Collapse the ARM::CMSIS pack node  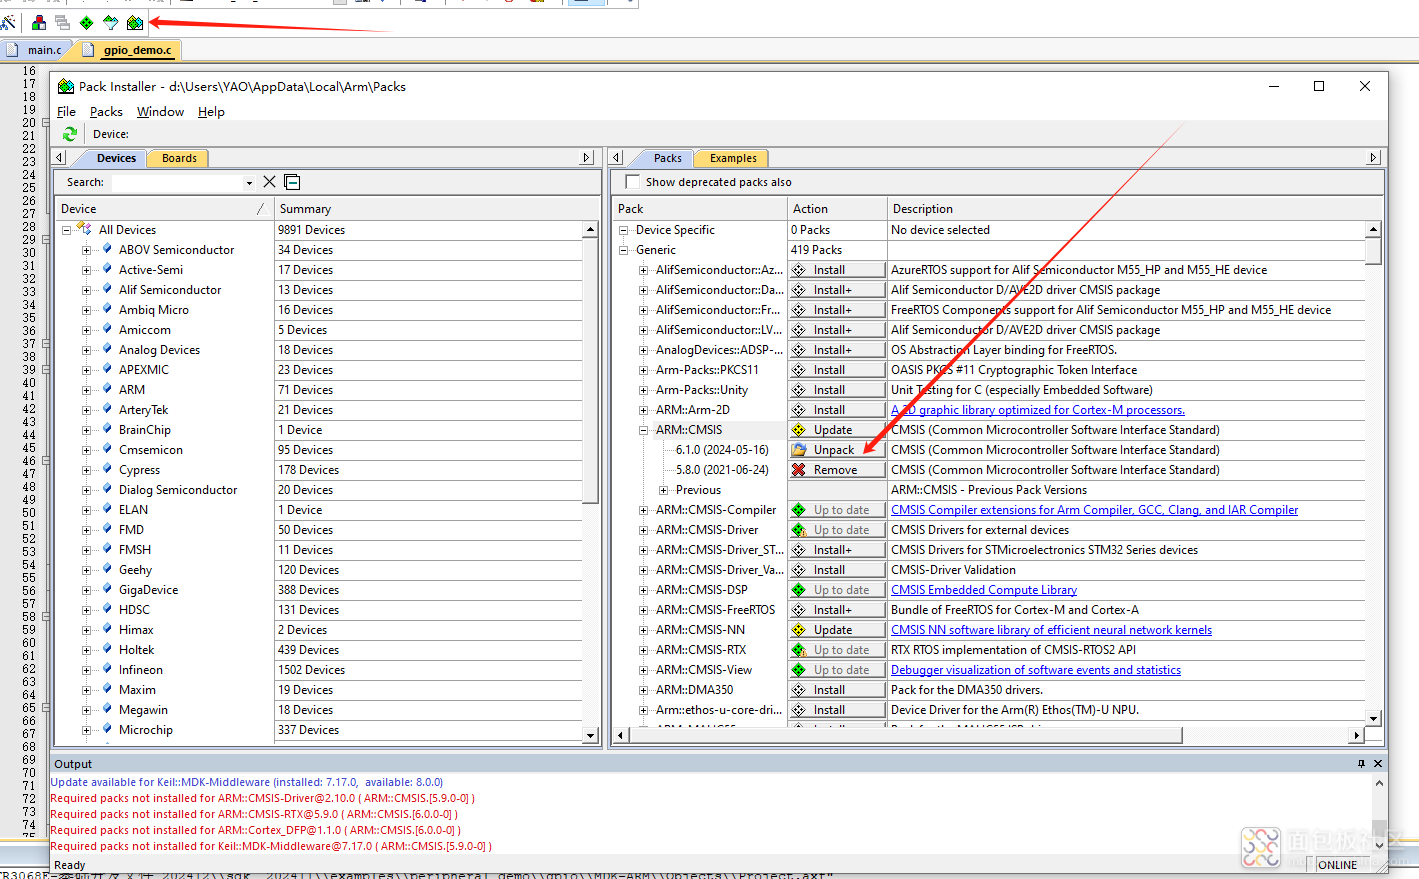click(x=644, y=430)
